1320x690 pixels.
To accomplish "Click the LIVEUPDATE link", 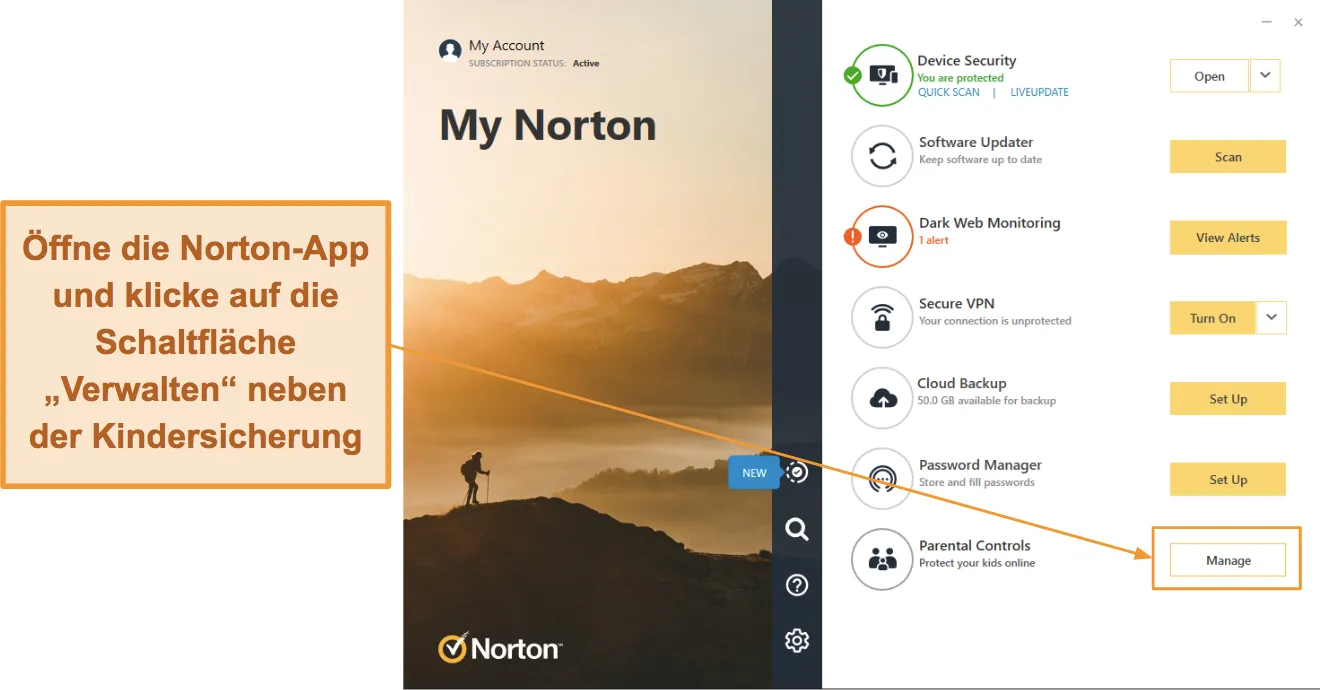I will tap(1039, 92).
